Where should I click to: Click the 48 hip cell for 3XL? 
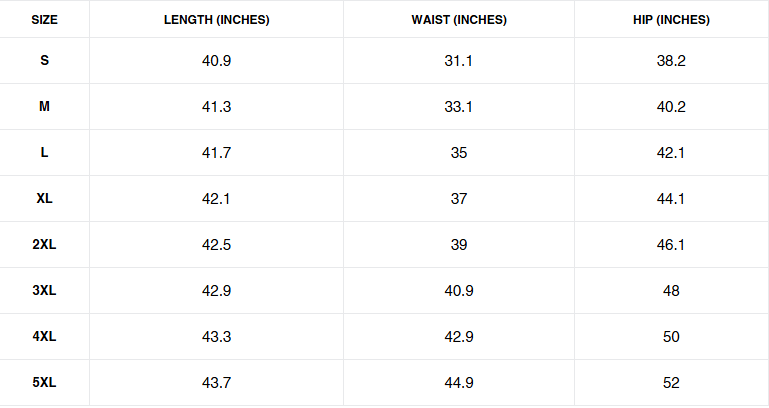pyautogui.click(x=671, y=291)
